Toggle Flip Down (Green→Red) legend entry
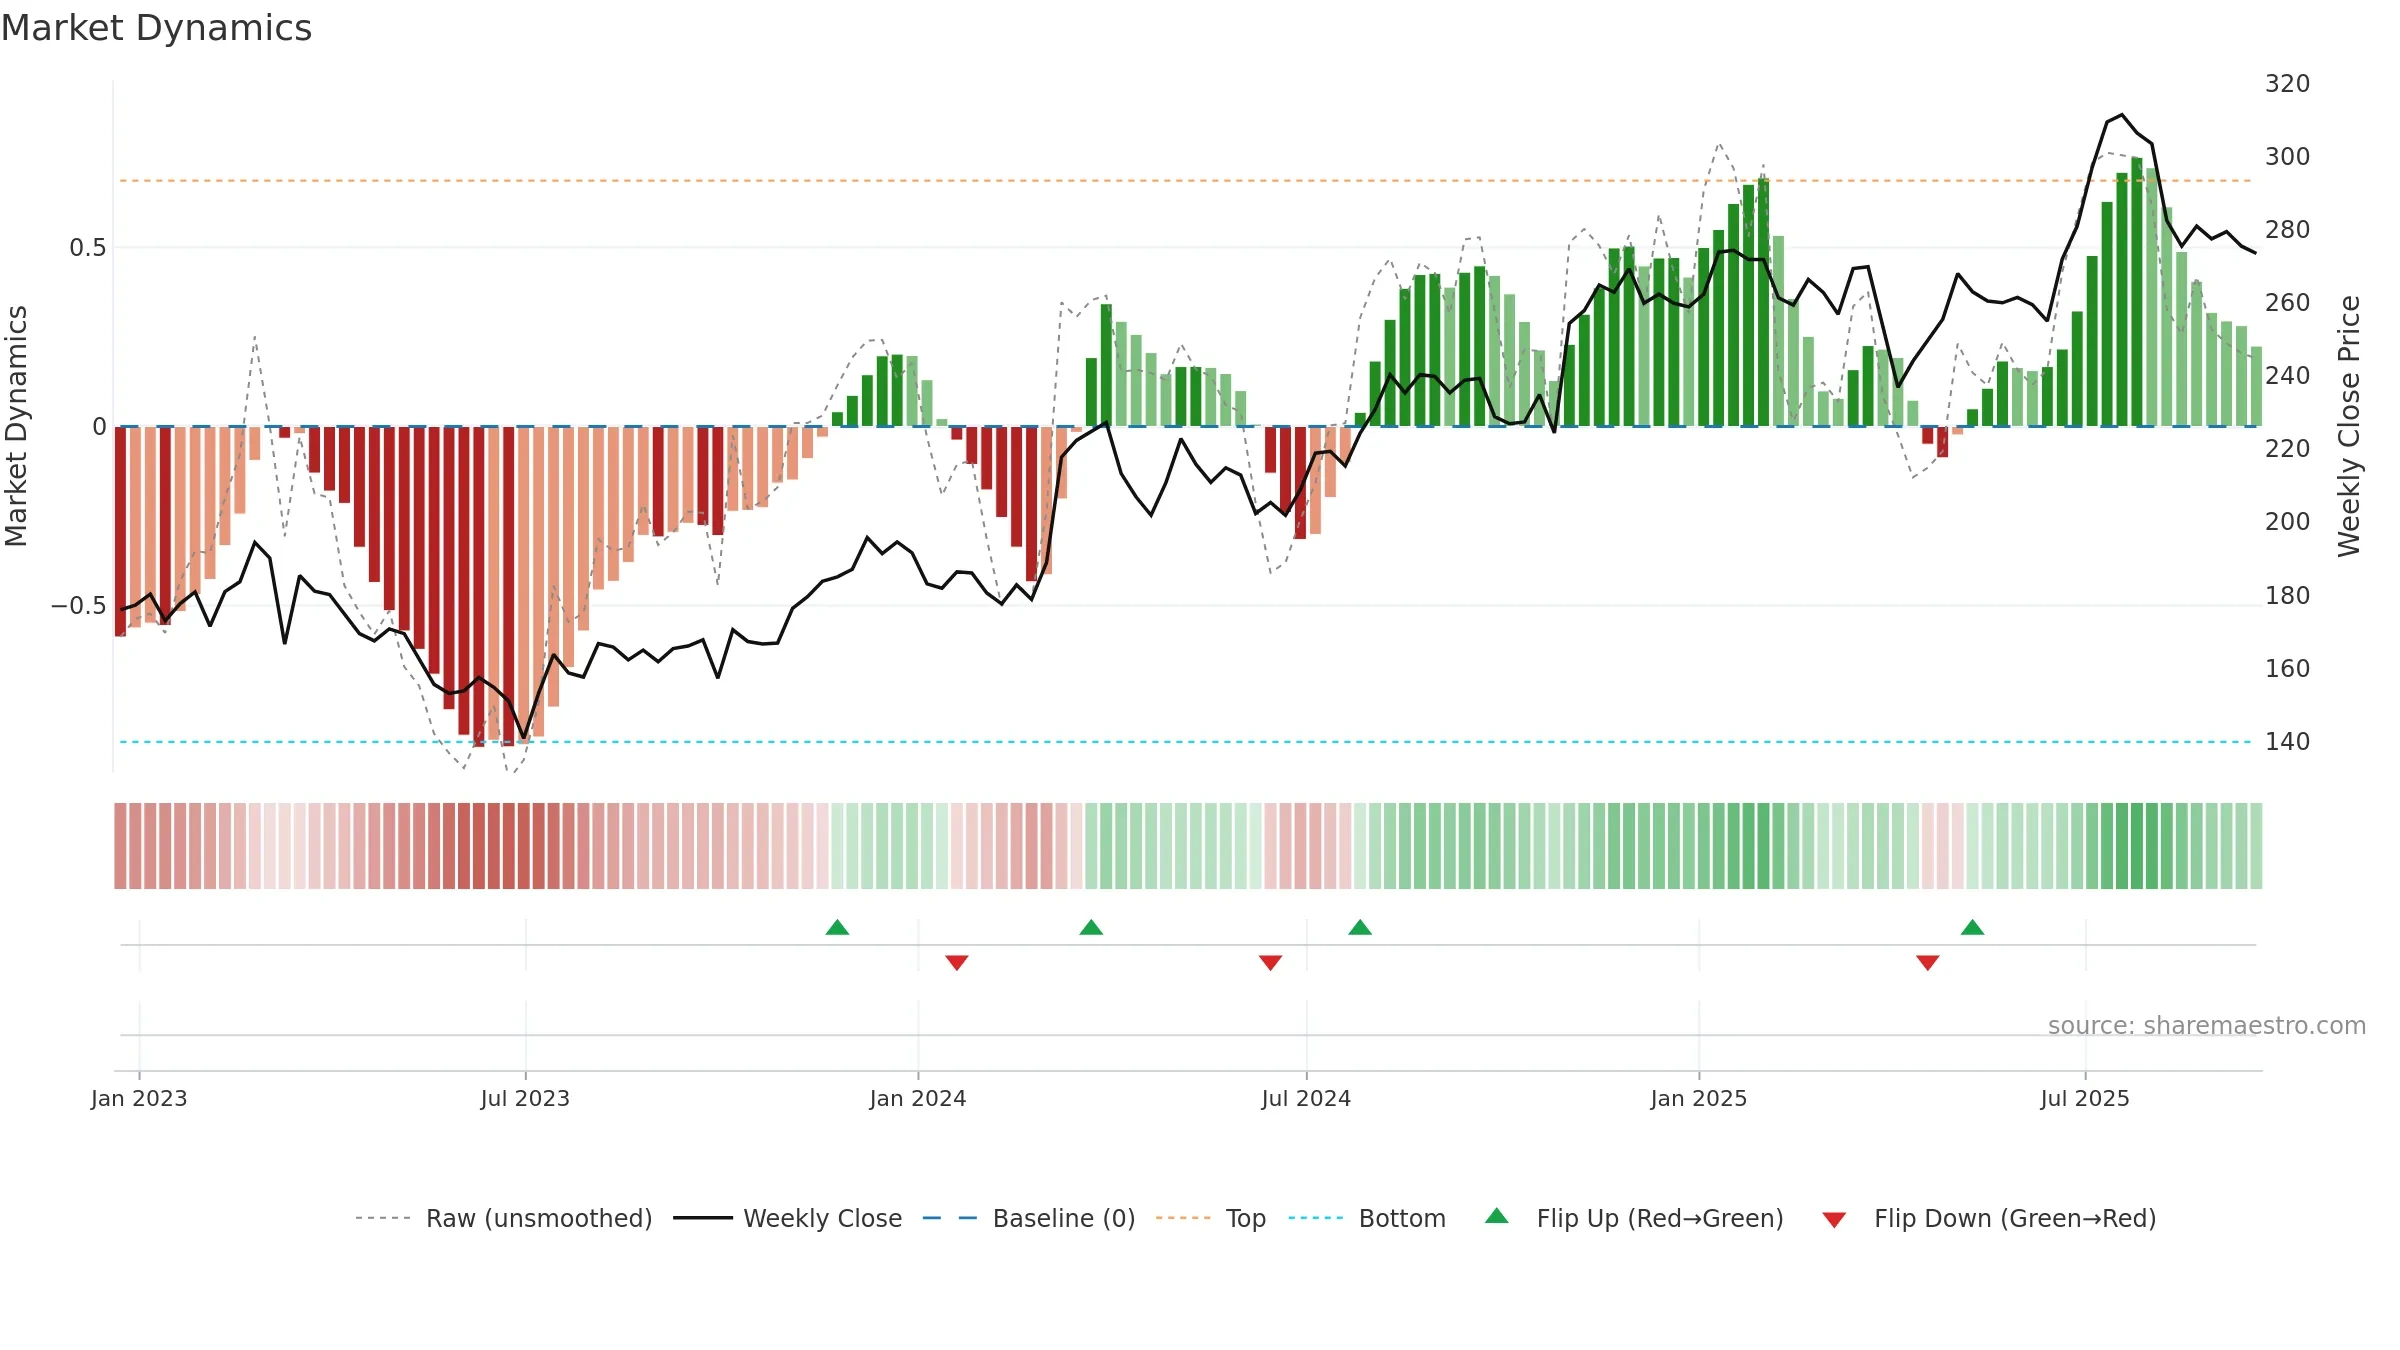 coord(1989,1218)
